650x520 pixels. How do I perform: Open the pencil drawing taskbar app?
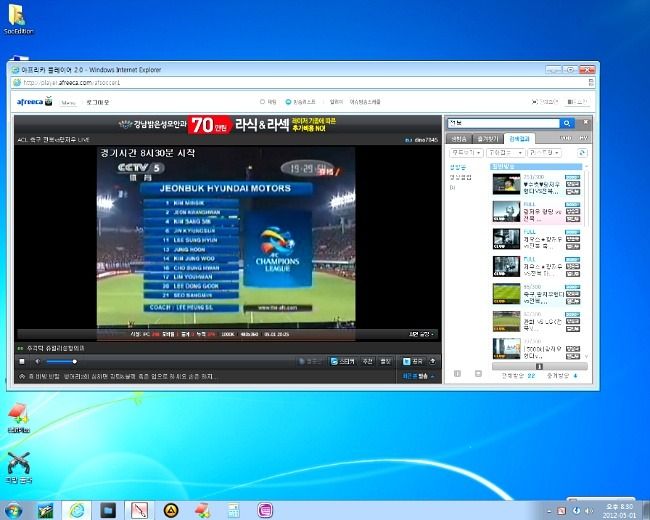click(x=139, y=510)
